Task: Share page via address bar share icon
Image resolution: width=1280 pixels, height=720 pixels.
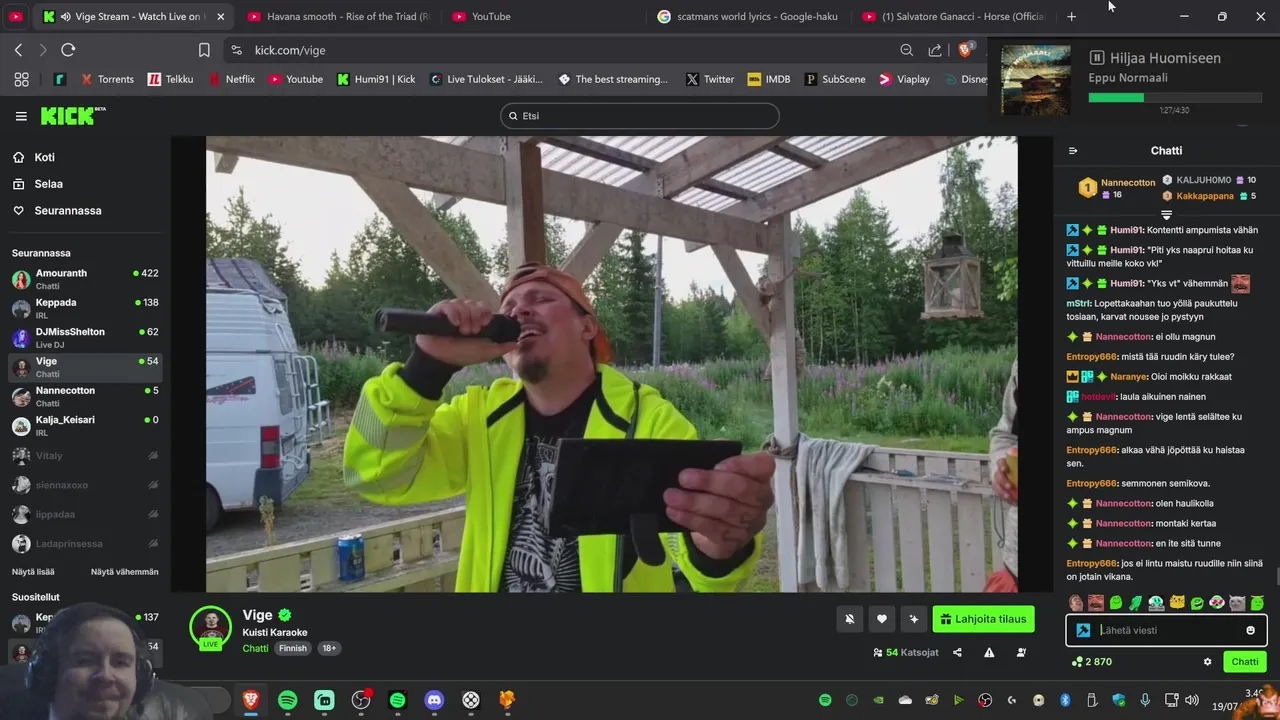Action: tap(934, 50)
